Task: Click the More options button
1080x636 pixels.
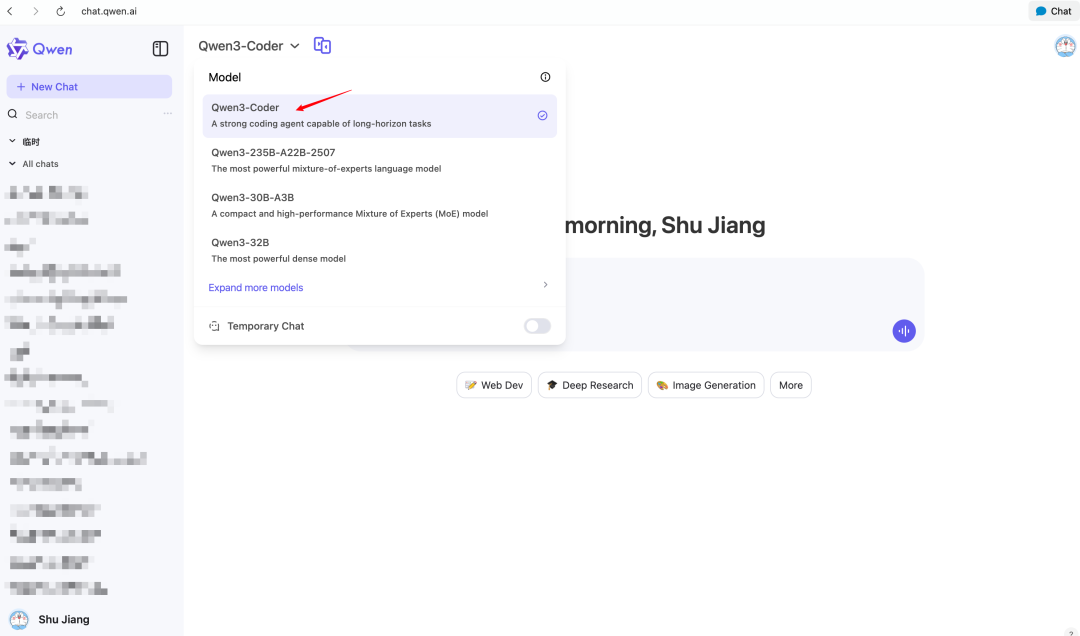Action: tap(791, 385)
